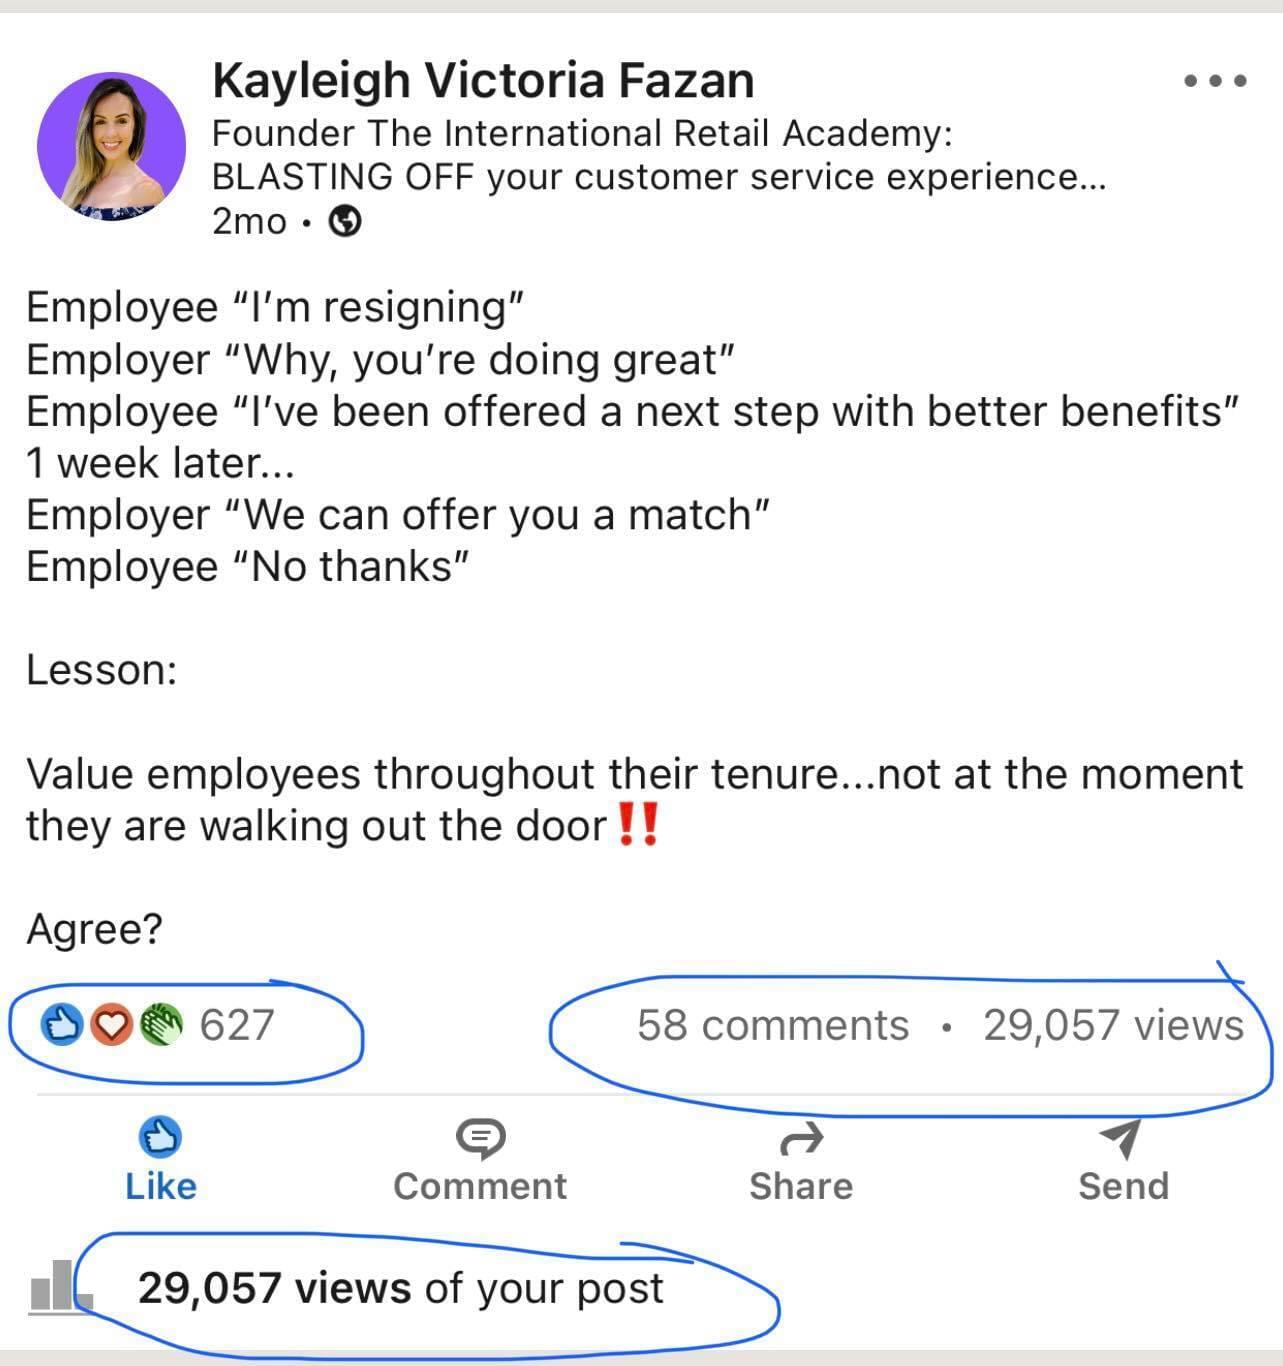This screenshot has width=1283, height=1366.
Task: Open the 58 comments link
Action: point(773,1025)
